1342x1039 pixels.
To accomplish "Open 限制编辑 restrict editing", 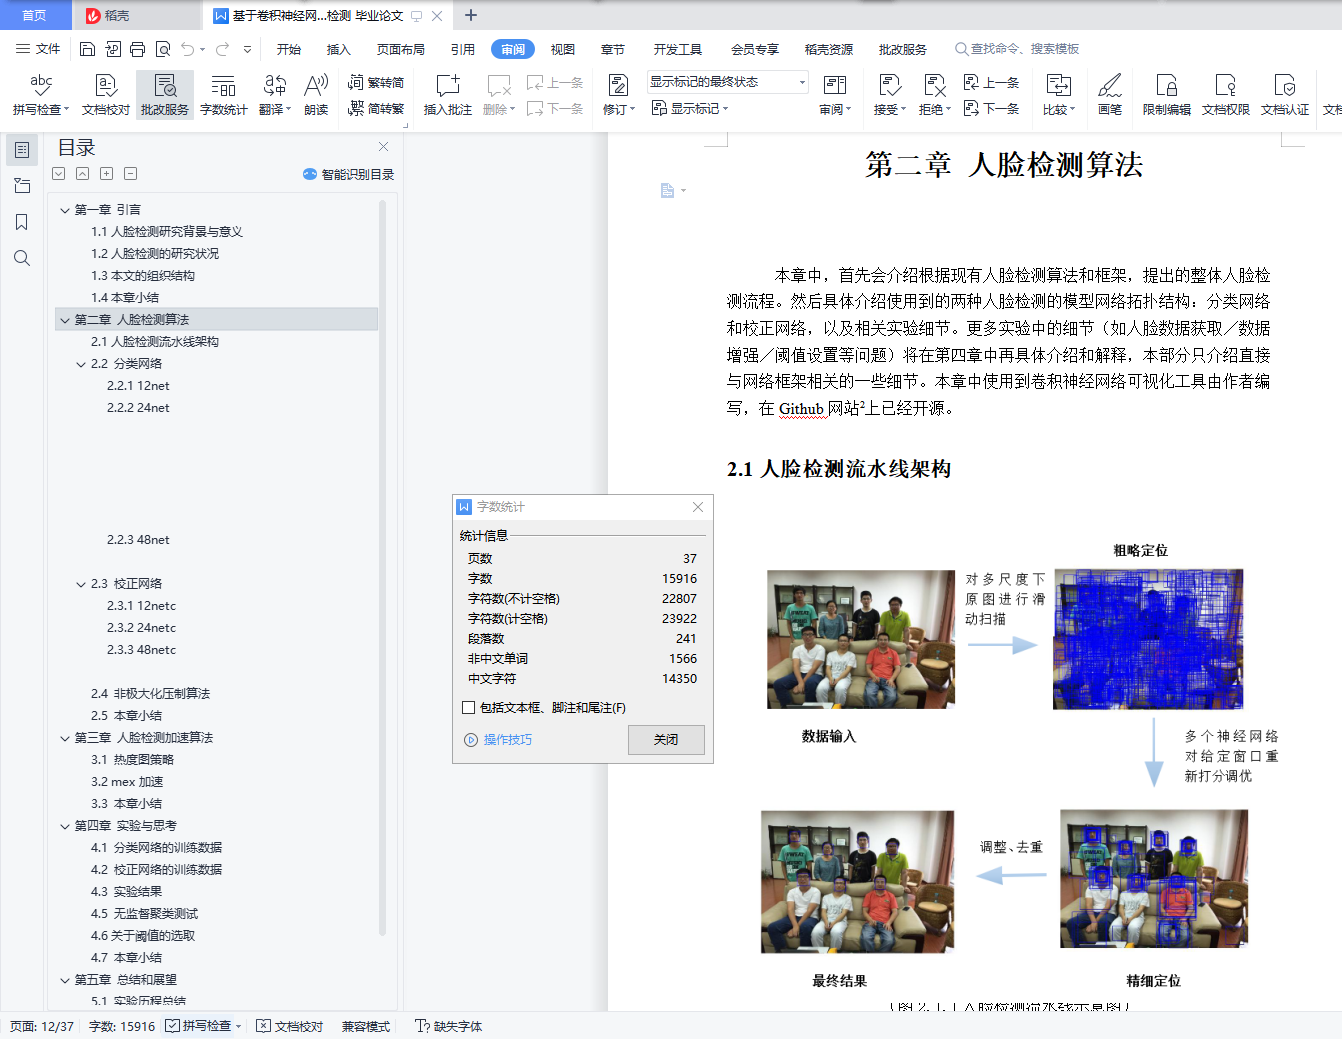I will tap(1166, 94).
